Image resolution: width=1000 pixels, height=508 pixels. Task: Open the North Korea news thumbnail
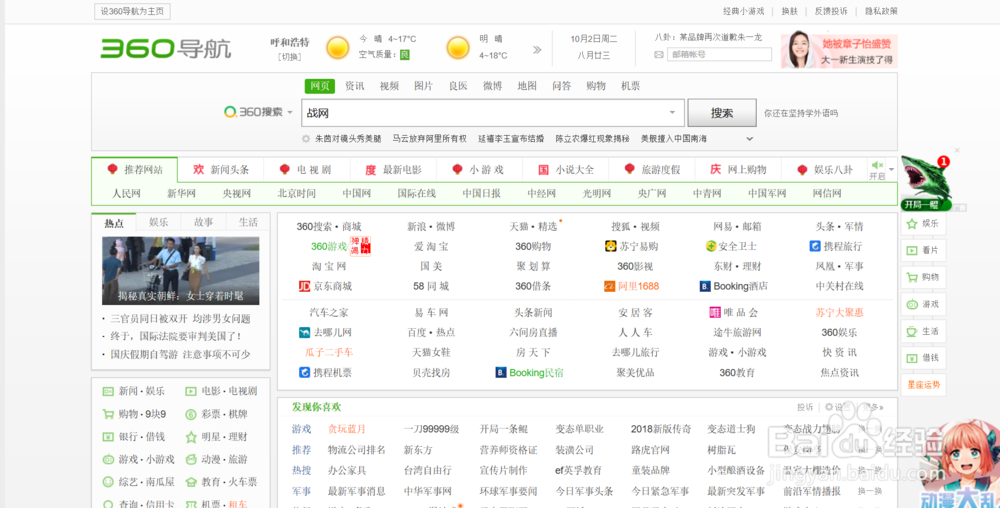click(180, 271)
